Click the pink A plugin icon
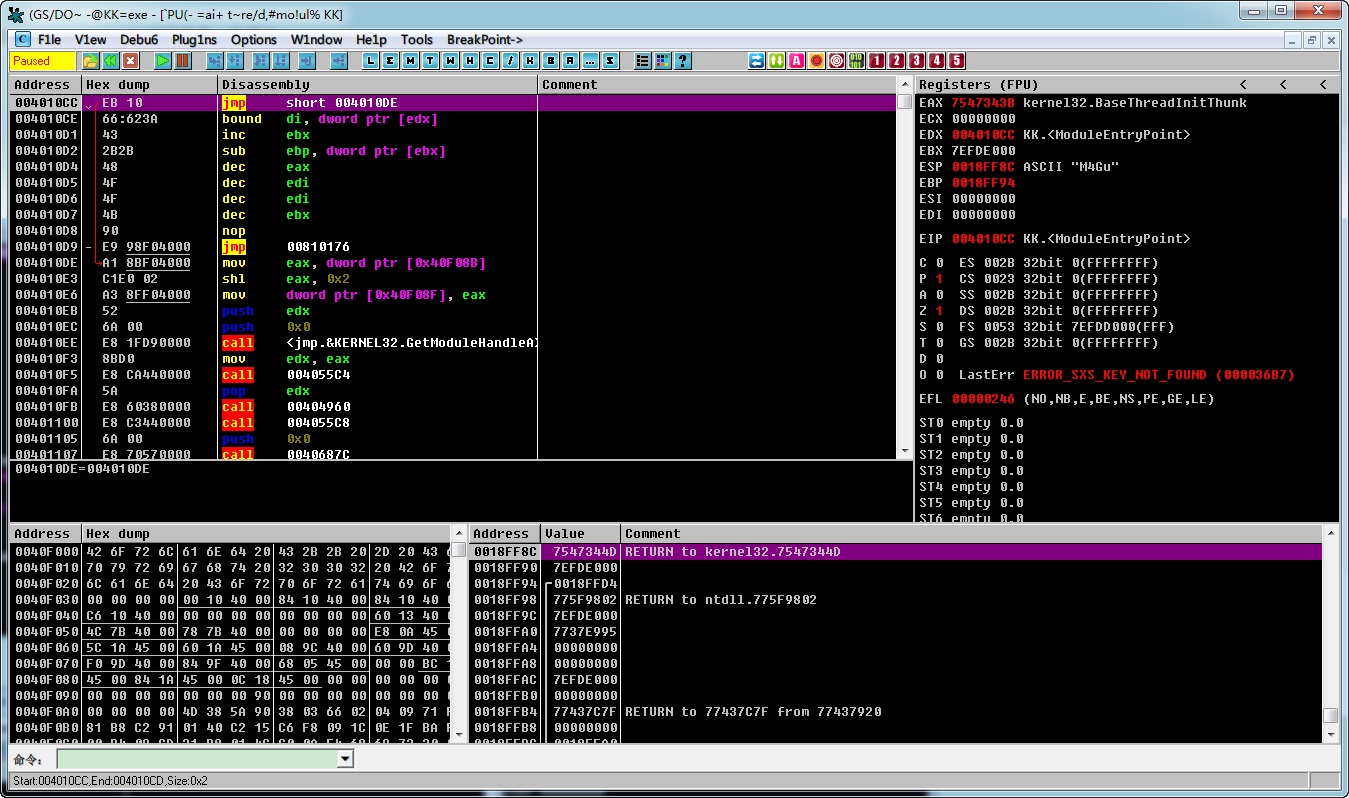This screenshot has height=798, width=1349. 796,61
